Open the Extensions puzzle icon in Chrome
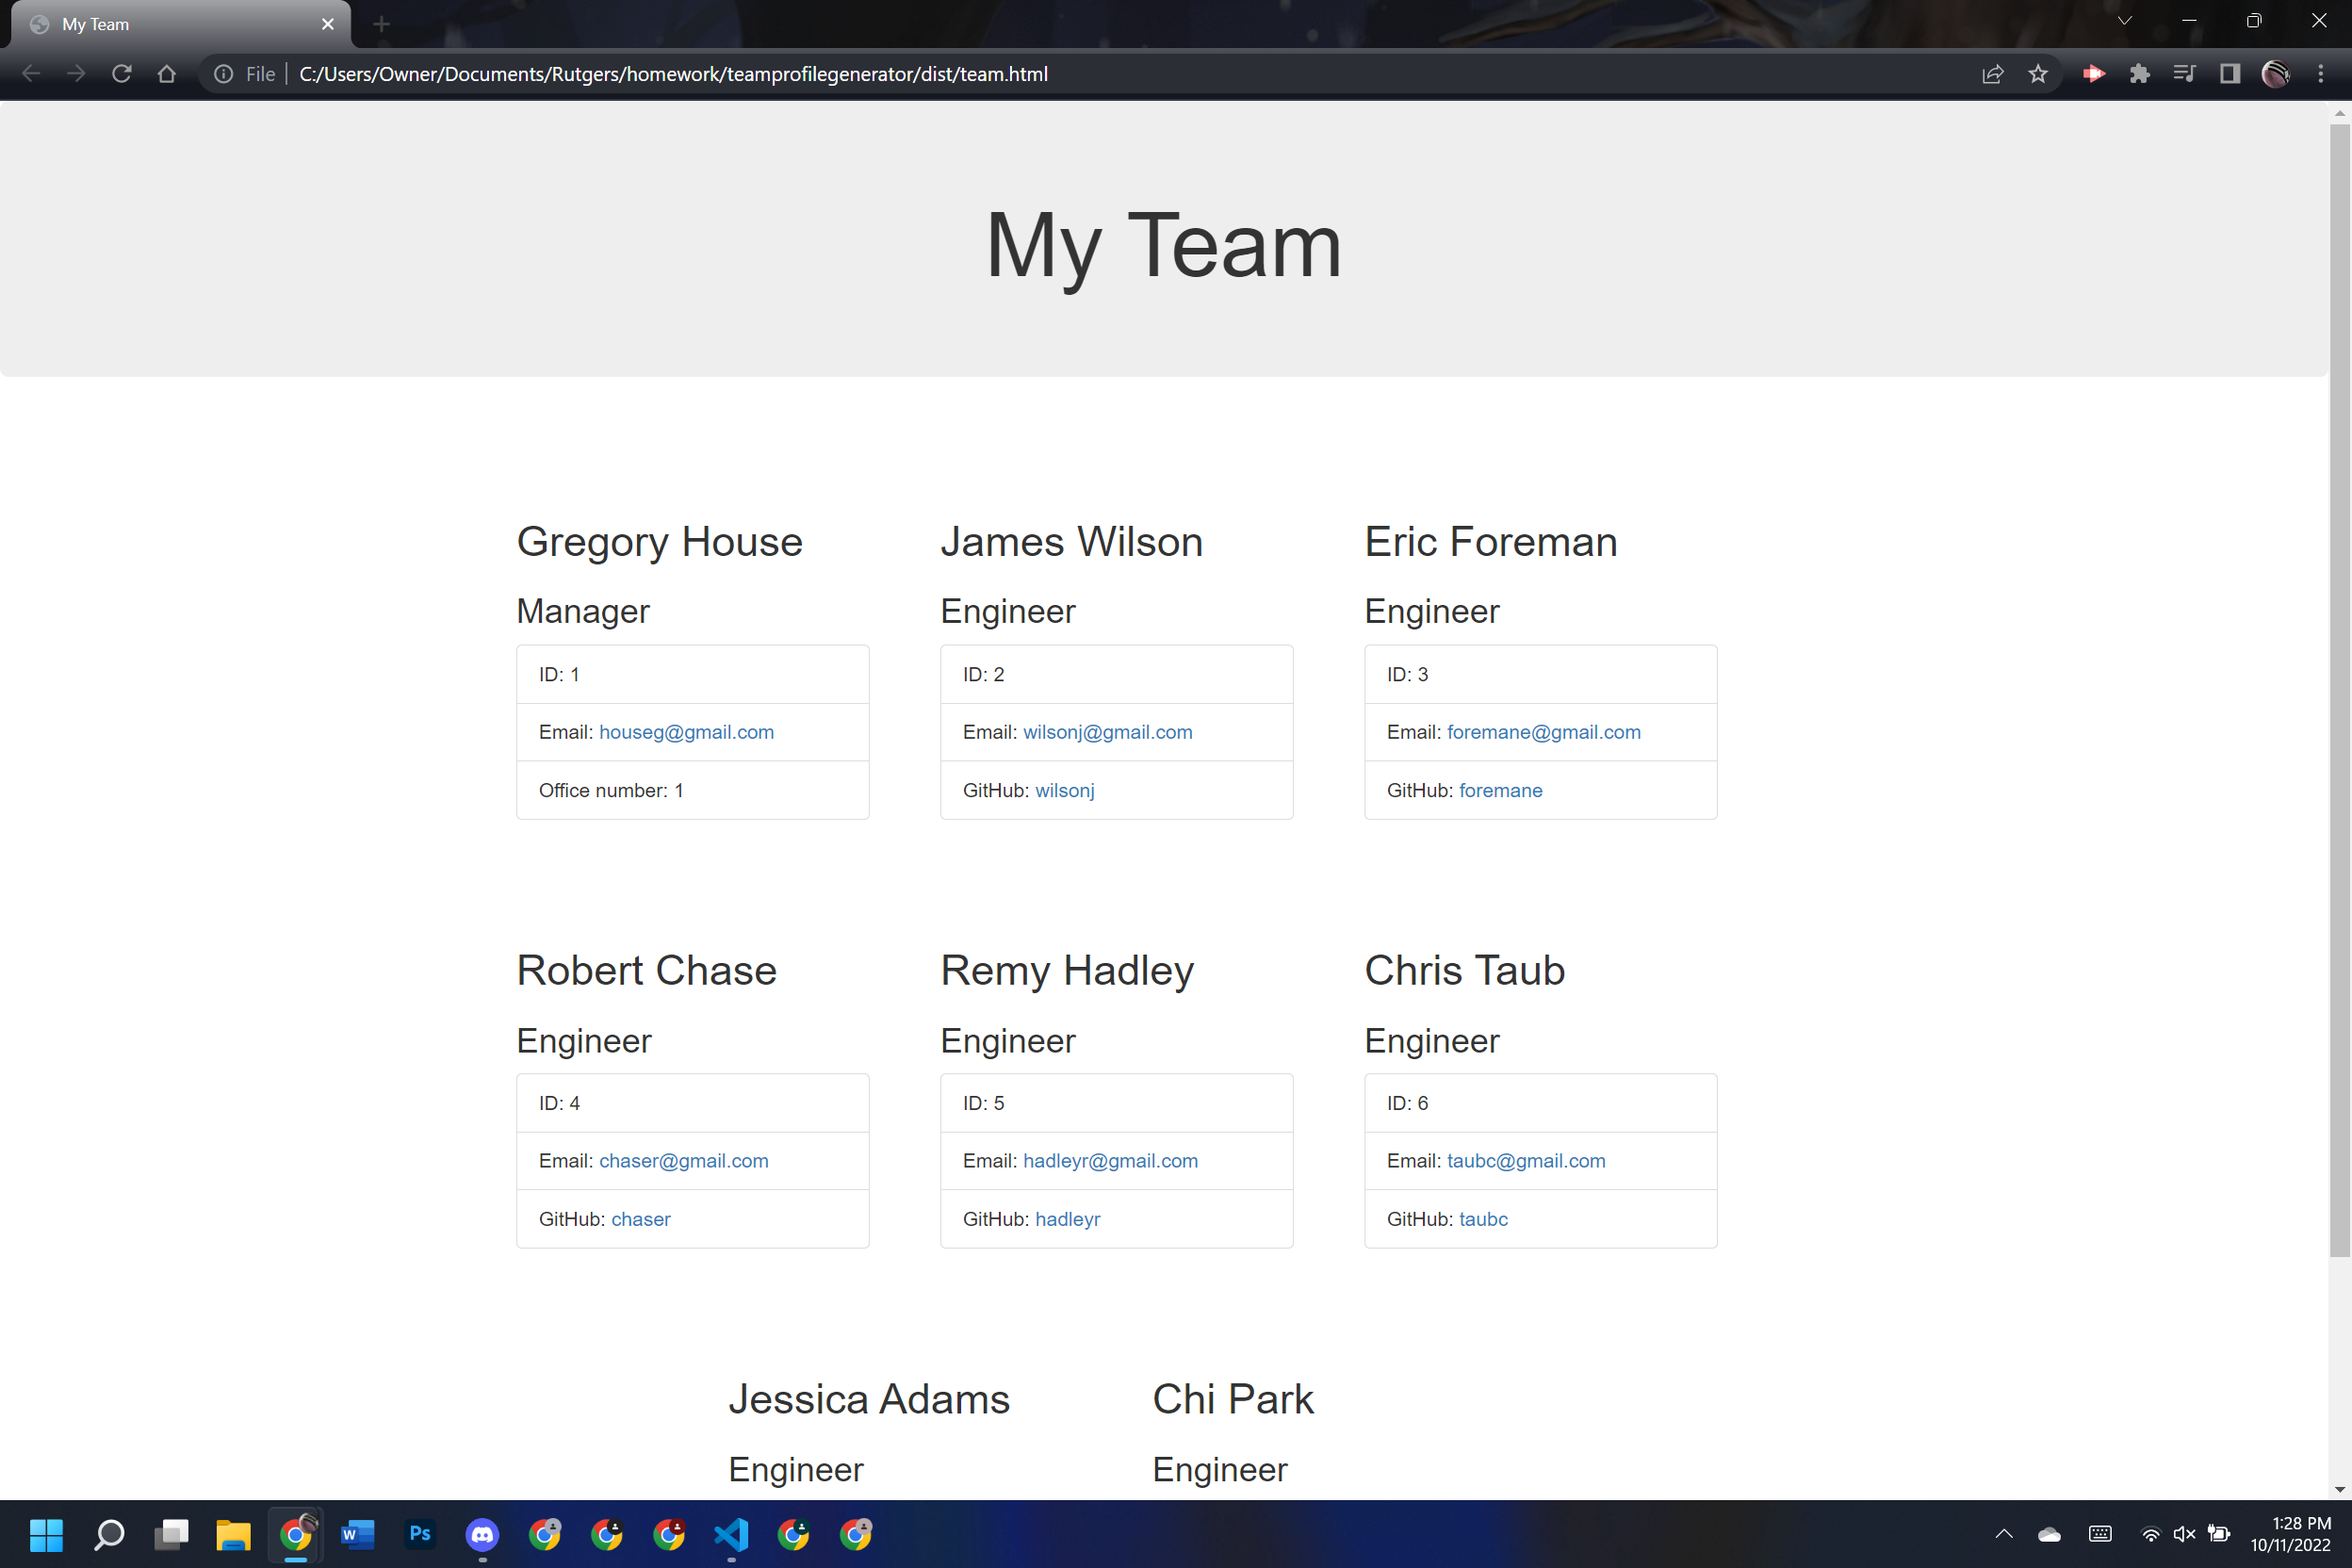 [2141, 73]
